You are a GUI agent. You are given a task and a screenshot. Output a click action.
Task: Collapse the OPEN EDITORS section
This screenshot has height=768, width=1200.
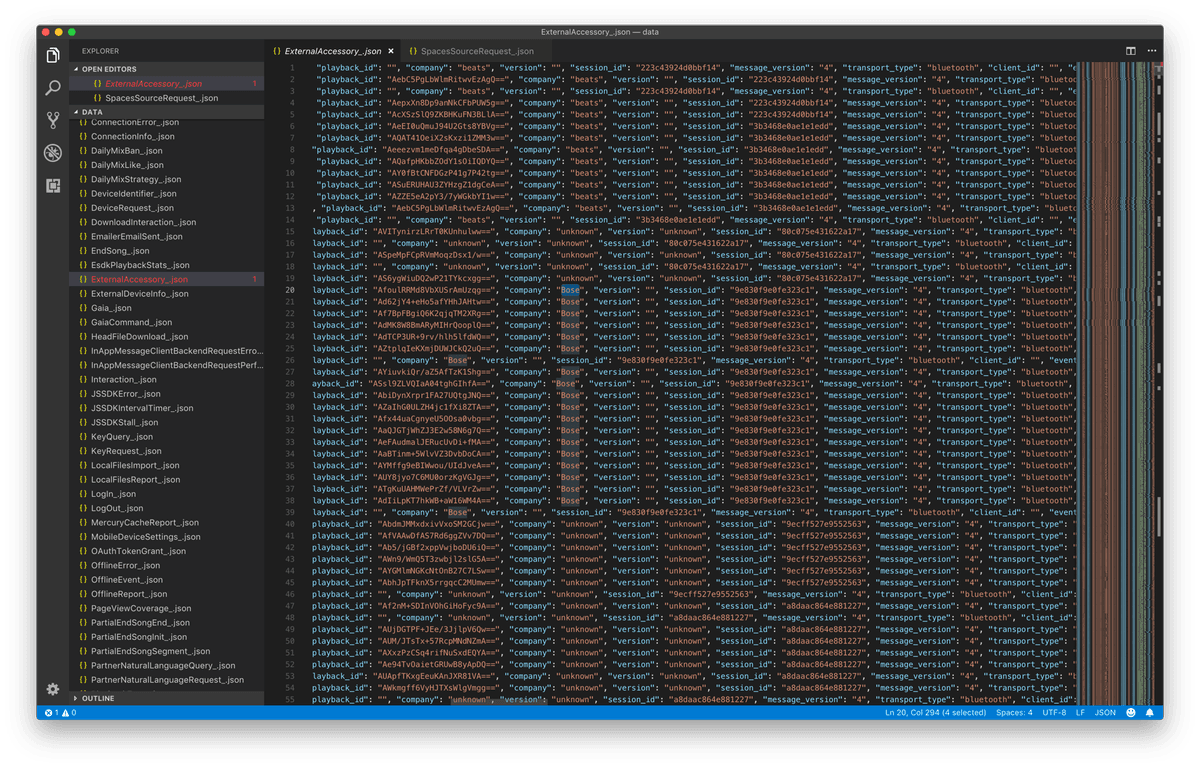click(x=108, y=69)
